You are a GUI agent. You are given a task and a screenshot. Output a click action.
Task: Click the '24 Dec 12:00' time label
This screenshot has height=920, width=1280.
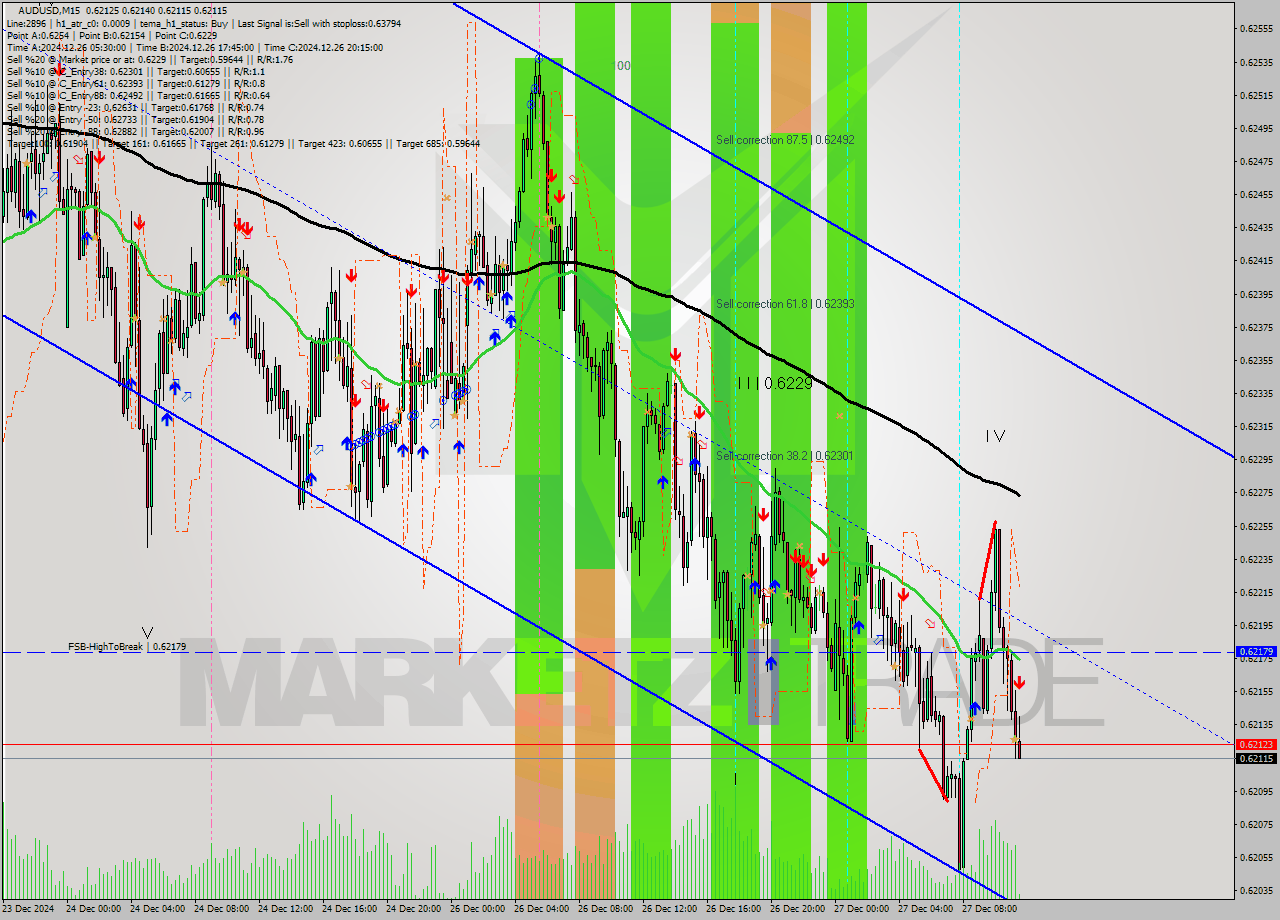point(285,909)
